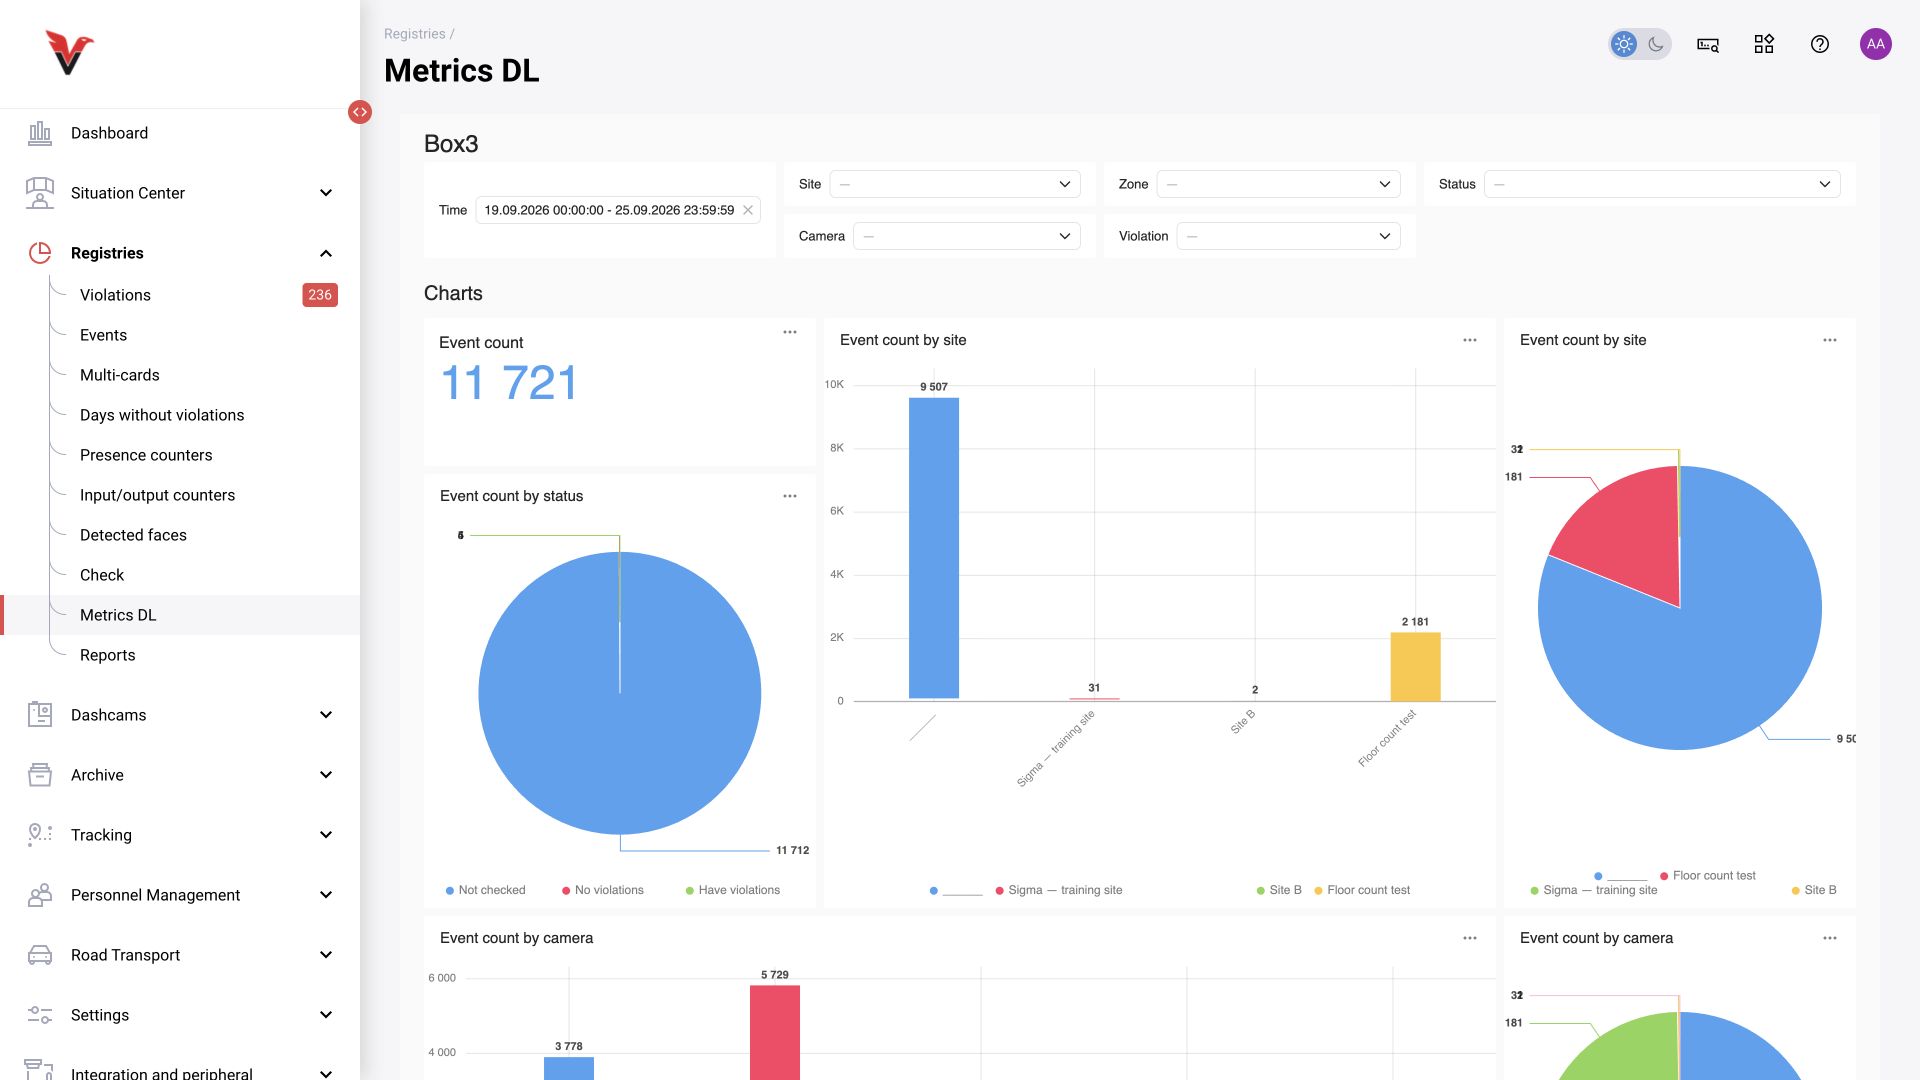
Task: Click the Archive box icon
Action: 39,774
